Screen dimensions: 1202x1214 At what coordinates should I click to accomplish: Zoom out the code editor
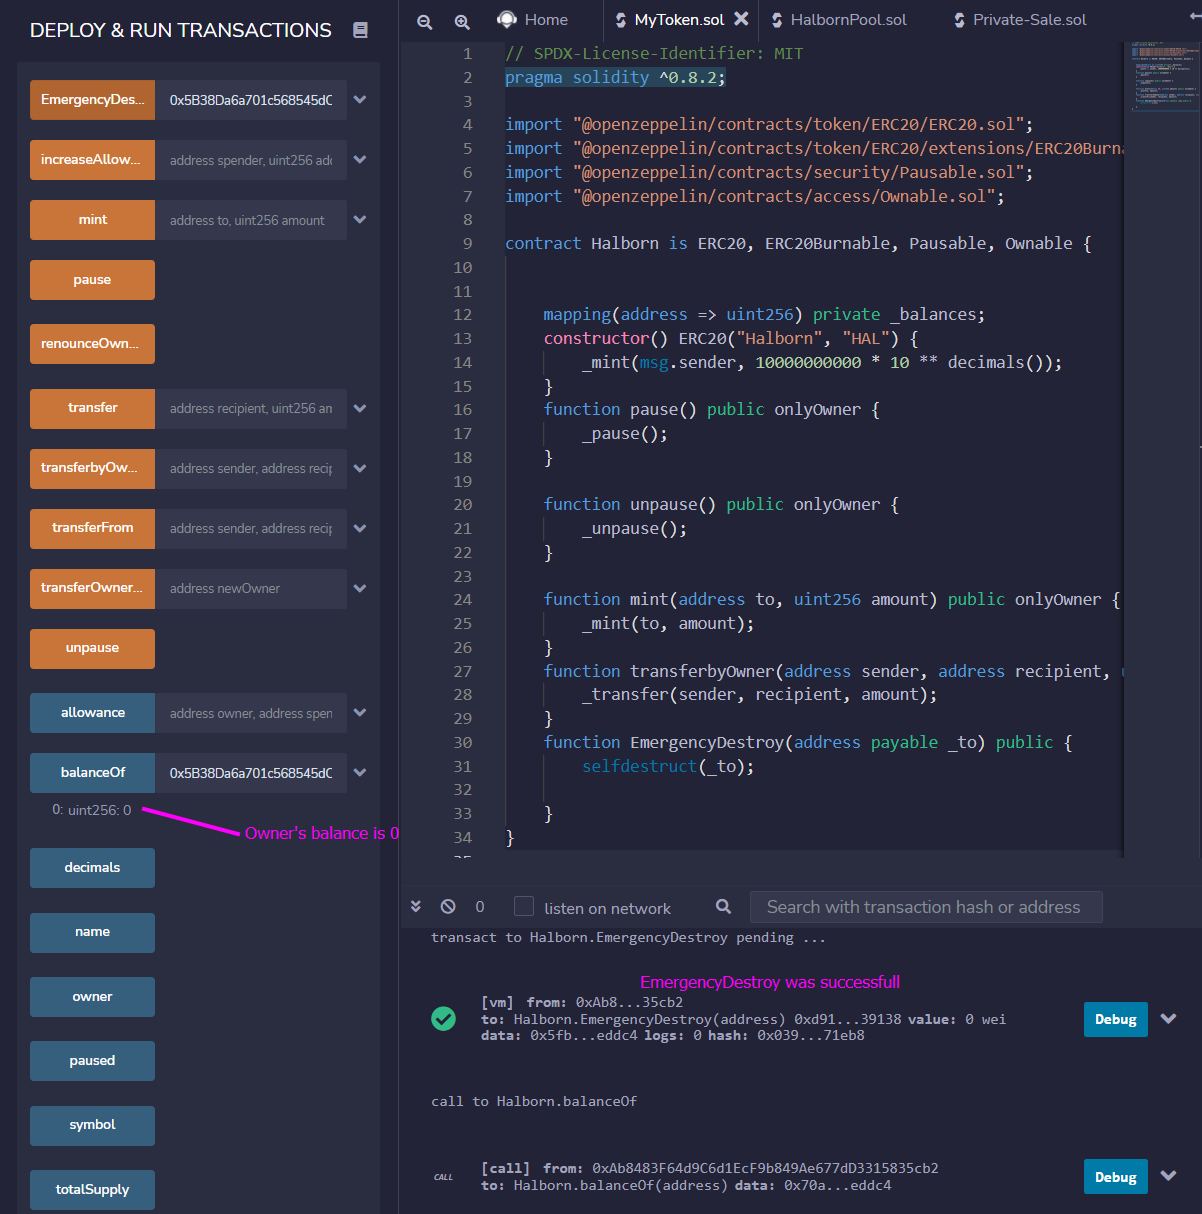point(425,21)
